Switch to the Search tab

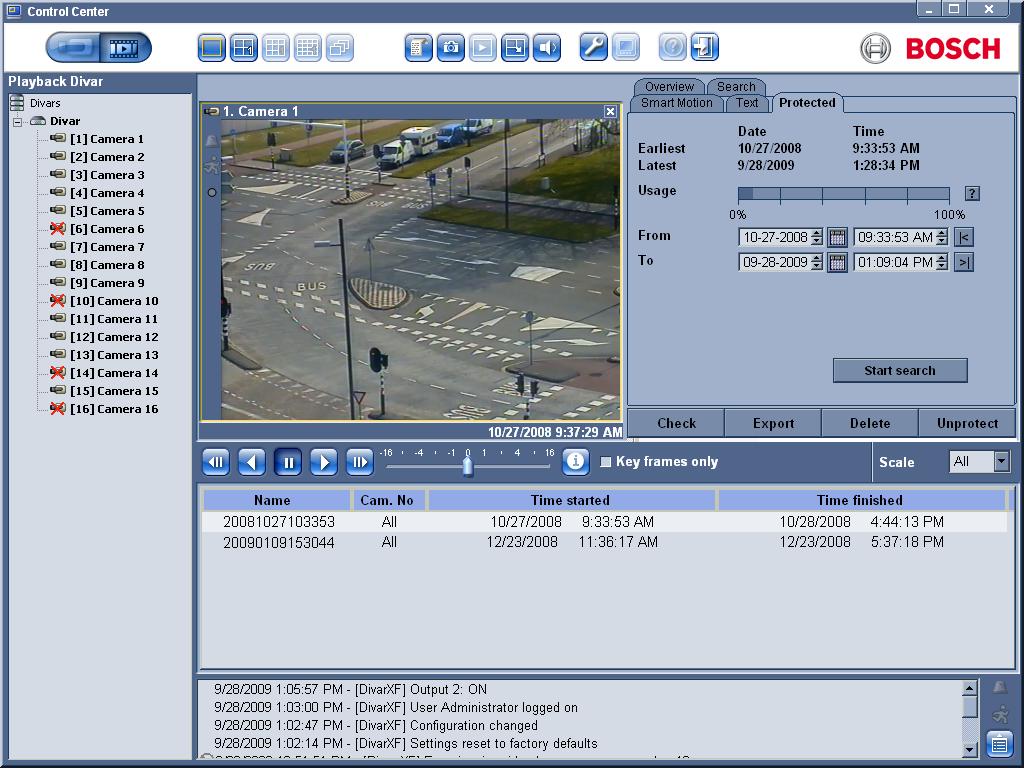click(736, 86)
